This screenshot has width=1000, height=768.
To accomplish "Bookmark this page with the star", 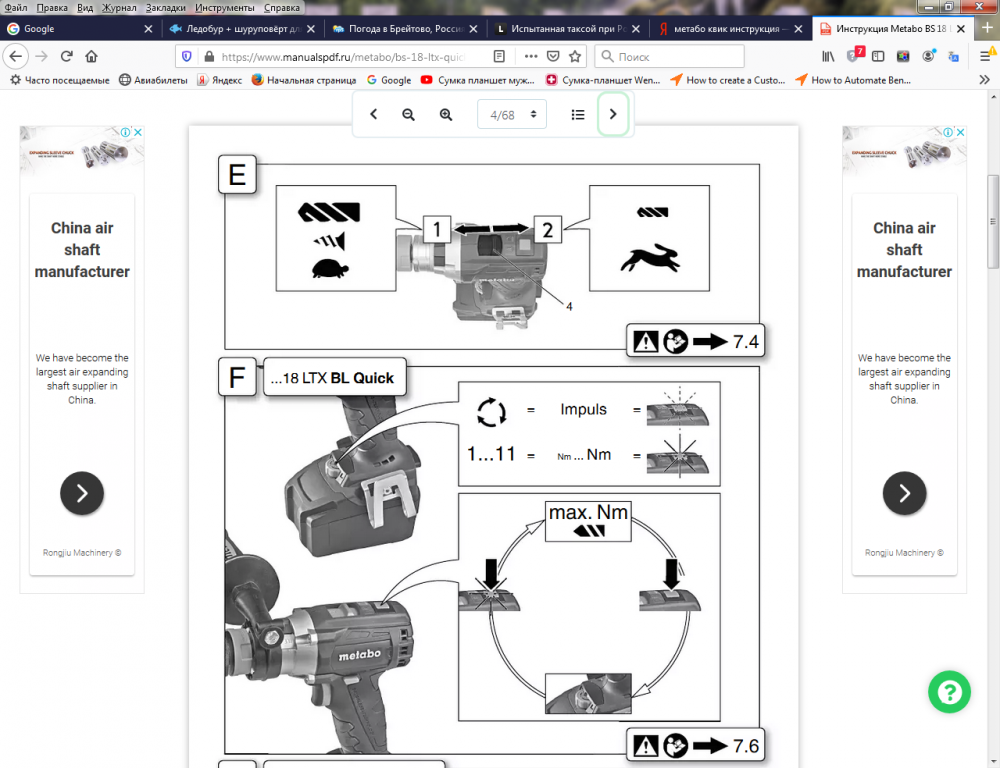I will [x=575, y=57].
